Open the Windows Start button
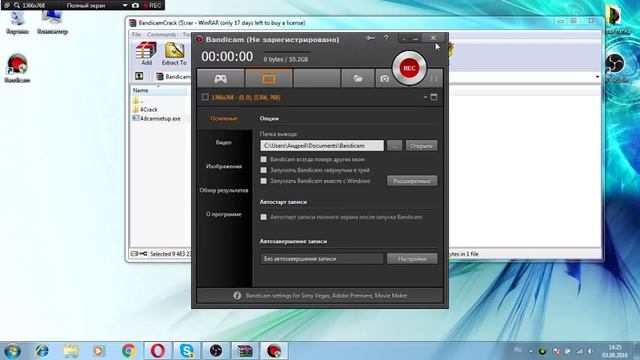 pos(12,351)
